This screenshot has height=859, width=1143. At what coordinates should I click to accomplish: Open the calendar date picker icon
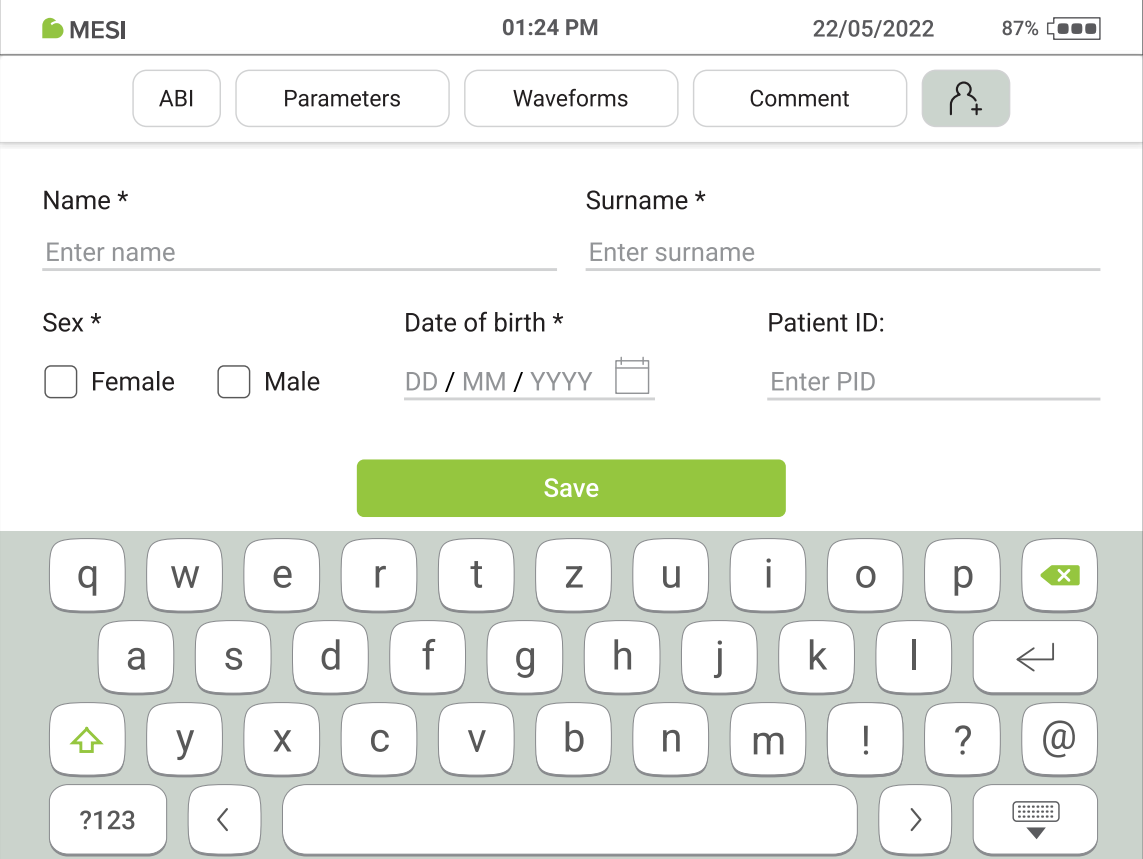click(632, 374)
